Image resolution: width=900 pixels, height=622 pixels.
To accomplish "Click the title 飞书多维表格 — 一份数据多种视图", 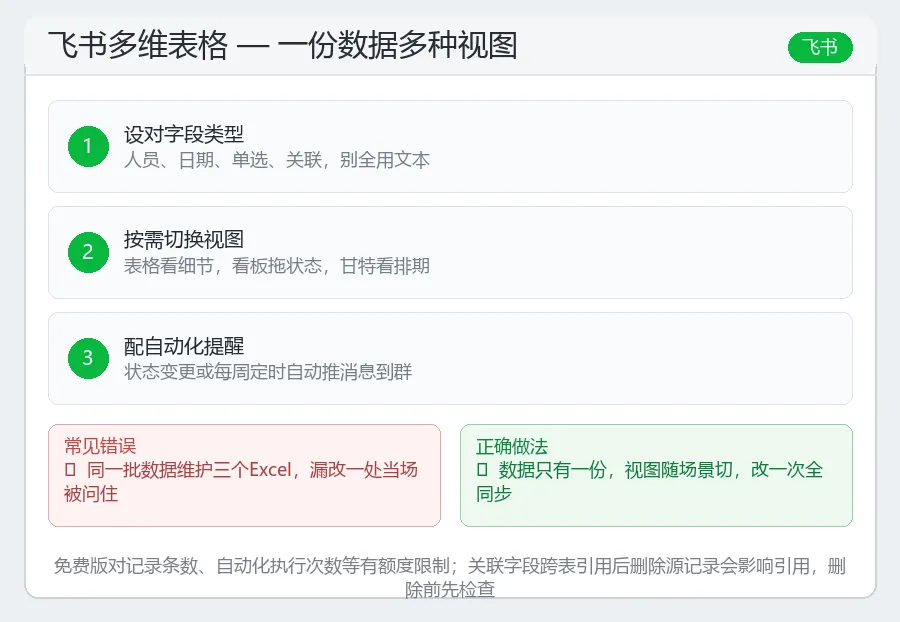I will (282, 46).
